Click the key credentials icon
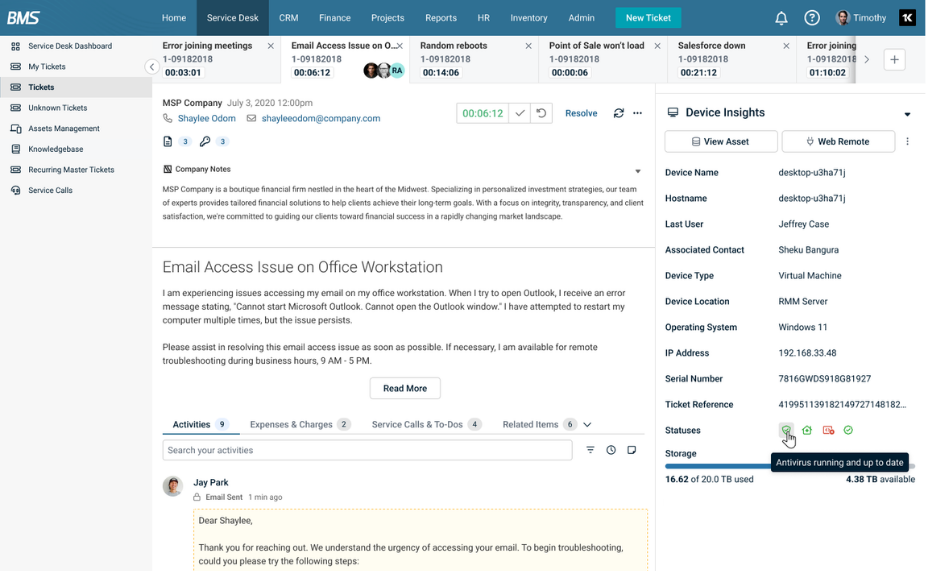 205,142
